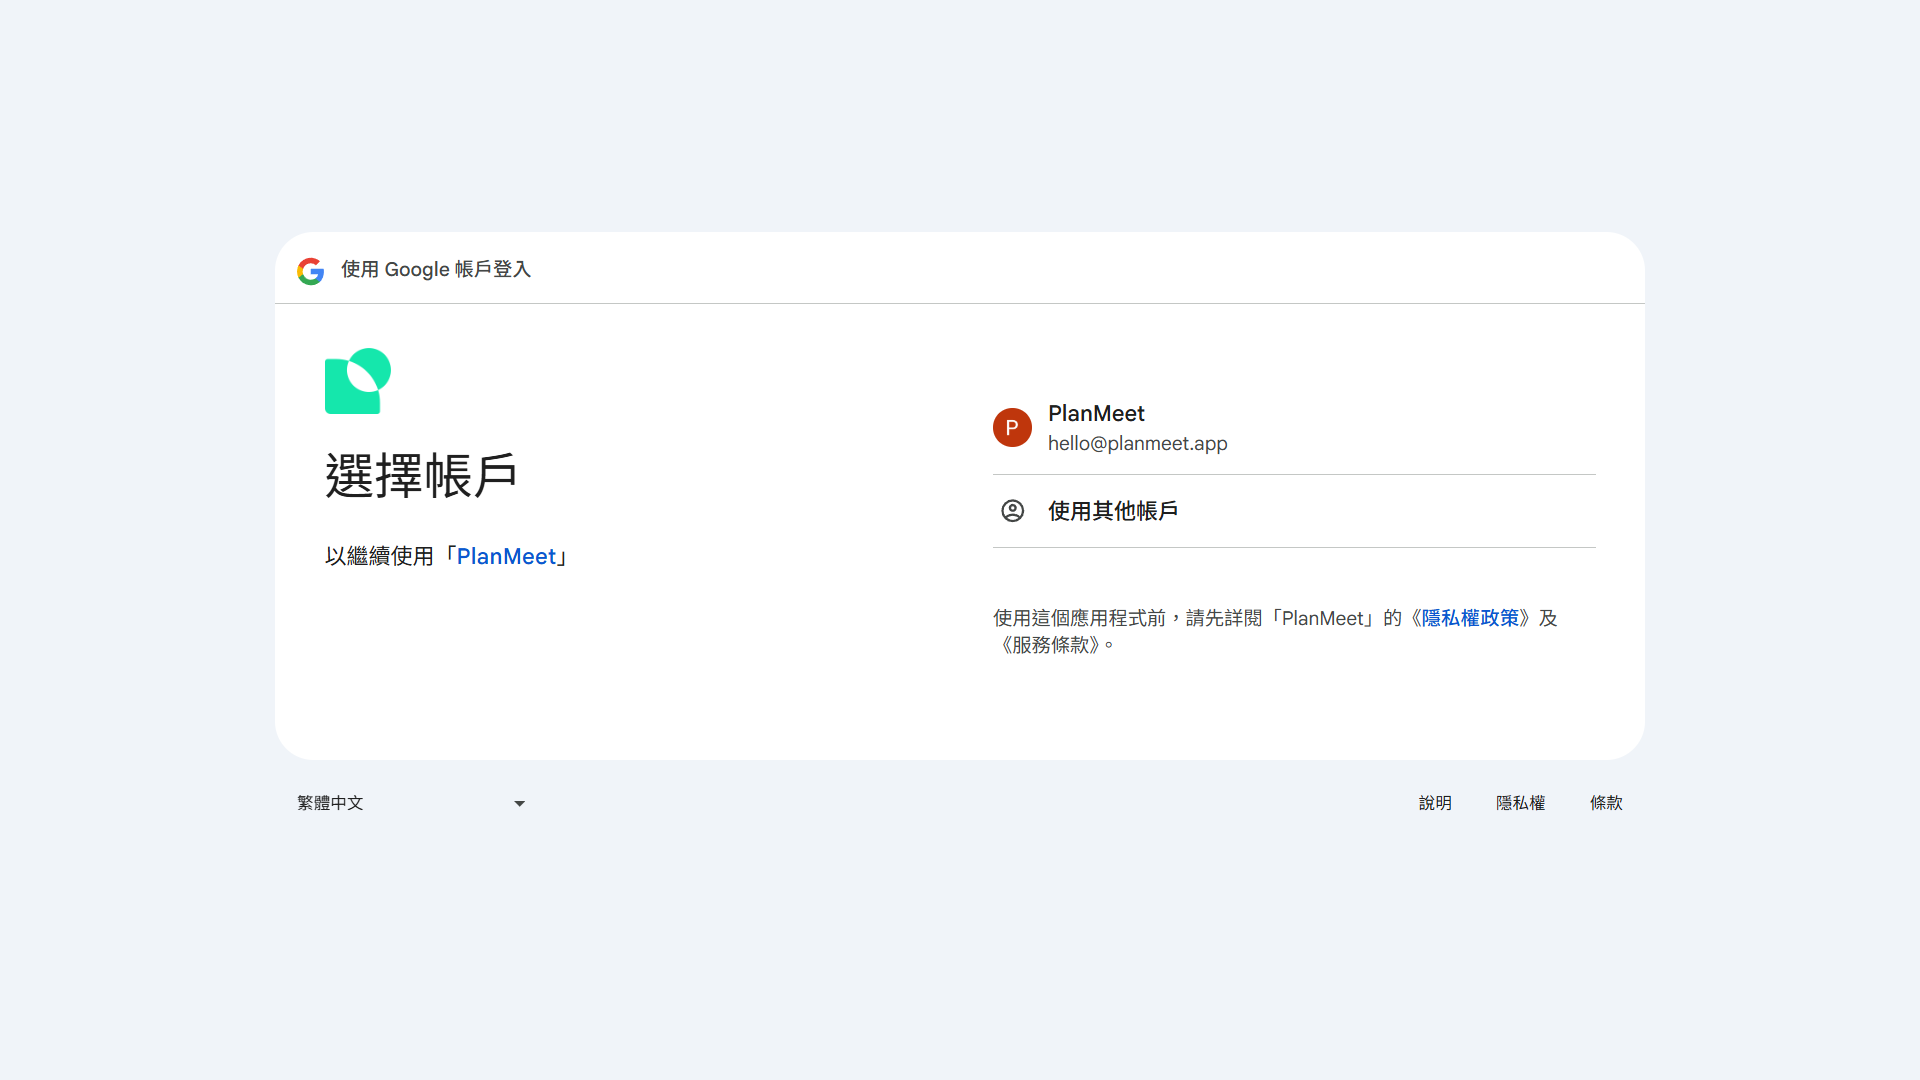This screenshot has height=1080, width=1920.
Task: Select 使用其他帳戶 to sign in differently
Action: point(1114,510)
